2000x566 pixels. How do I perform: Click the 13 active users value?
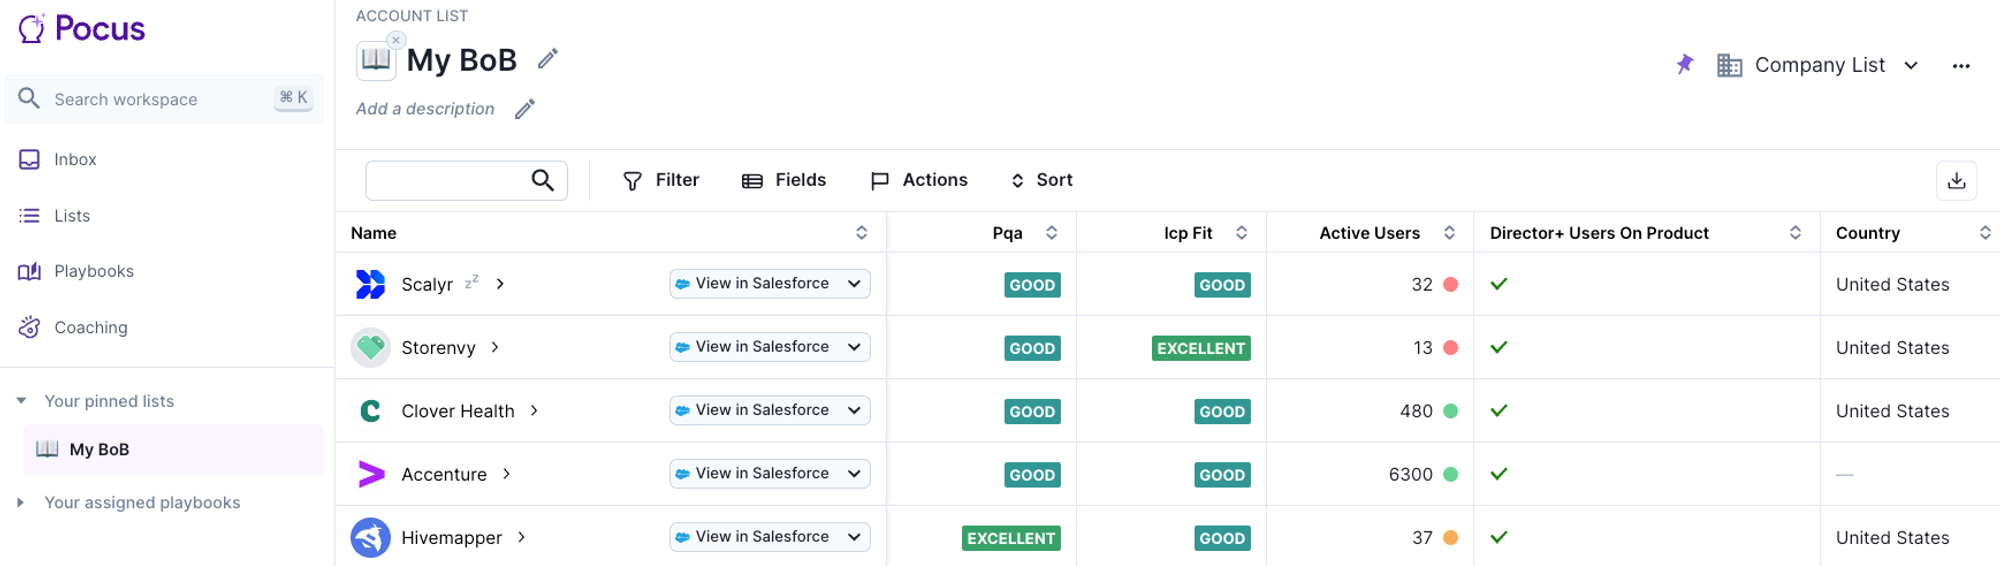(1423, 348)
